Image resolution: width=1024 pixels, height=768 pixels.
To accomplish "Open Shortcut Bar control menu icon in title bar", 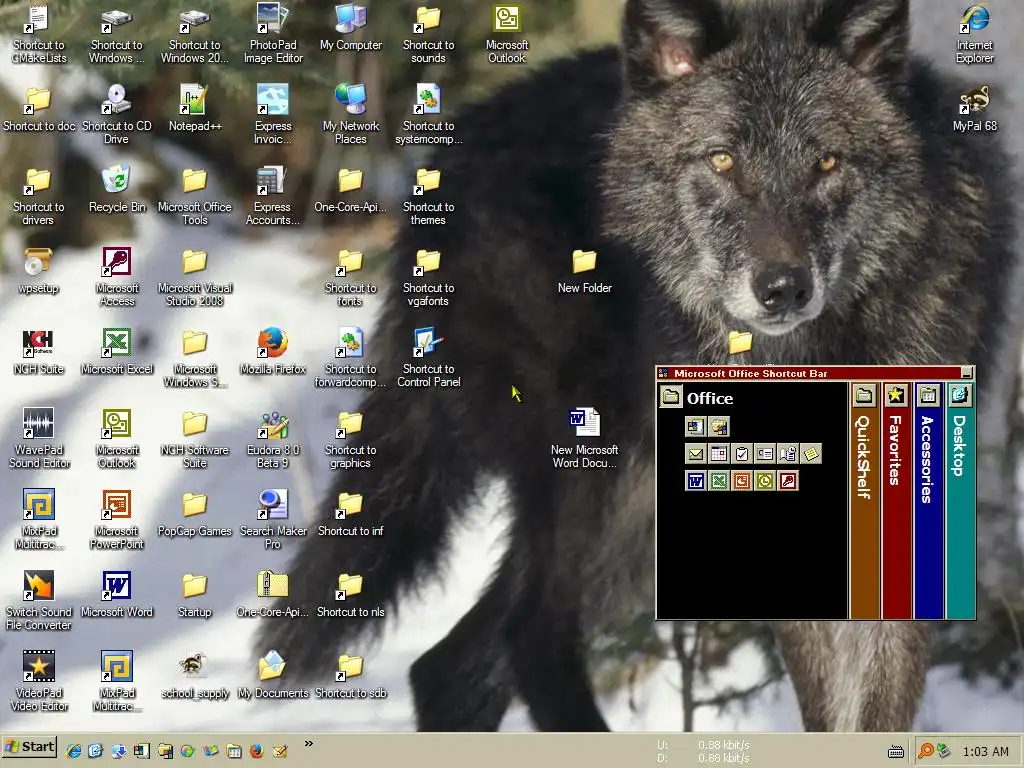I will pyautogui.click(x=664, y=374).
